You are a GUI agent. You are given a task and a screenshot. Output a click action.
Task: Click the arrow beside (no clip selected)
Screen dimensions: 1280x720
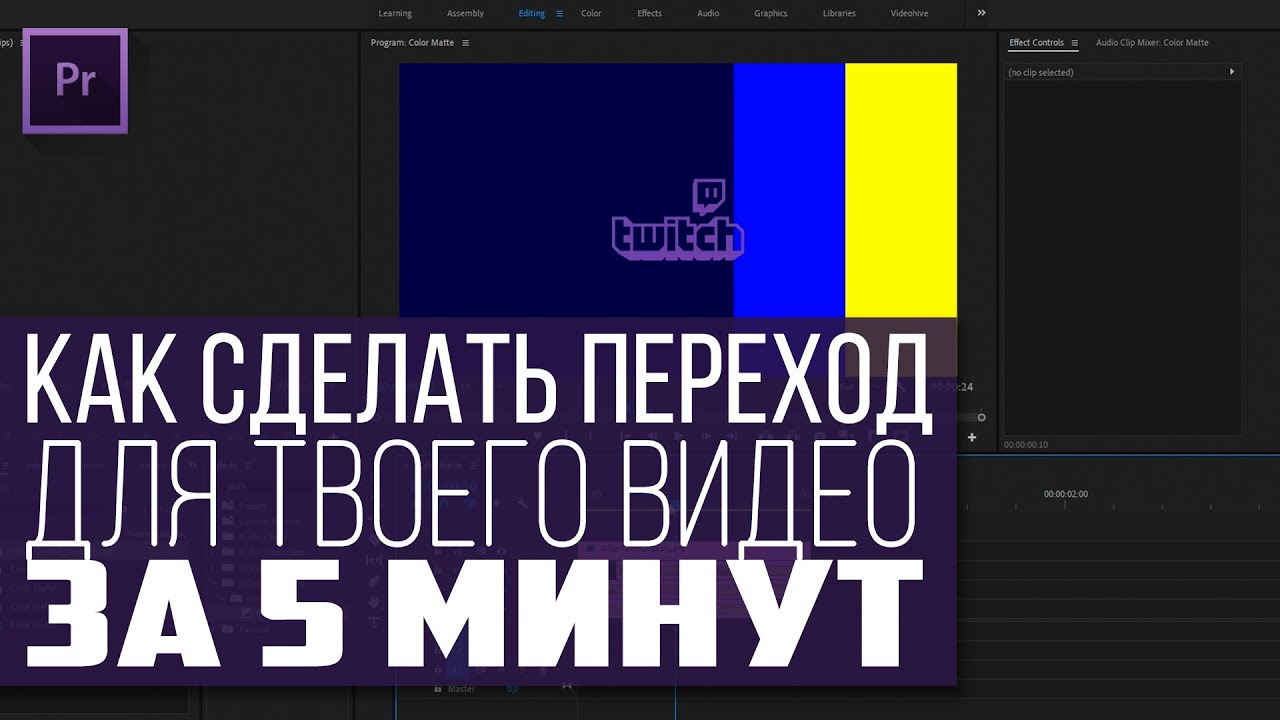coord(1232,72)
